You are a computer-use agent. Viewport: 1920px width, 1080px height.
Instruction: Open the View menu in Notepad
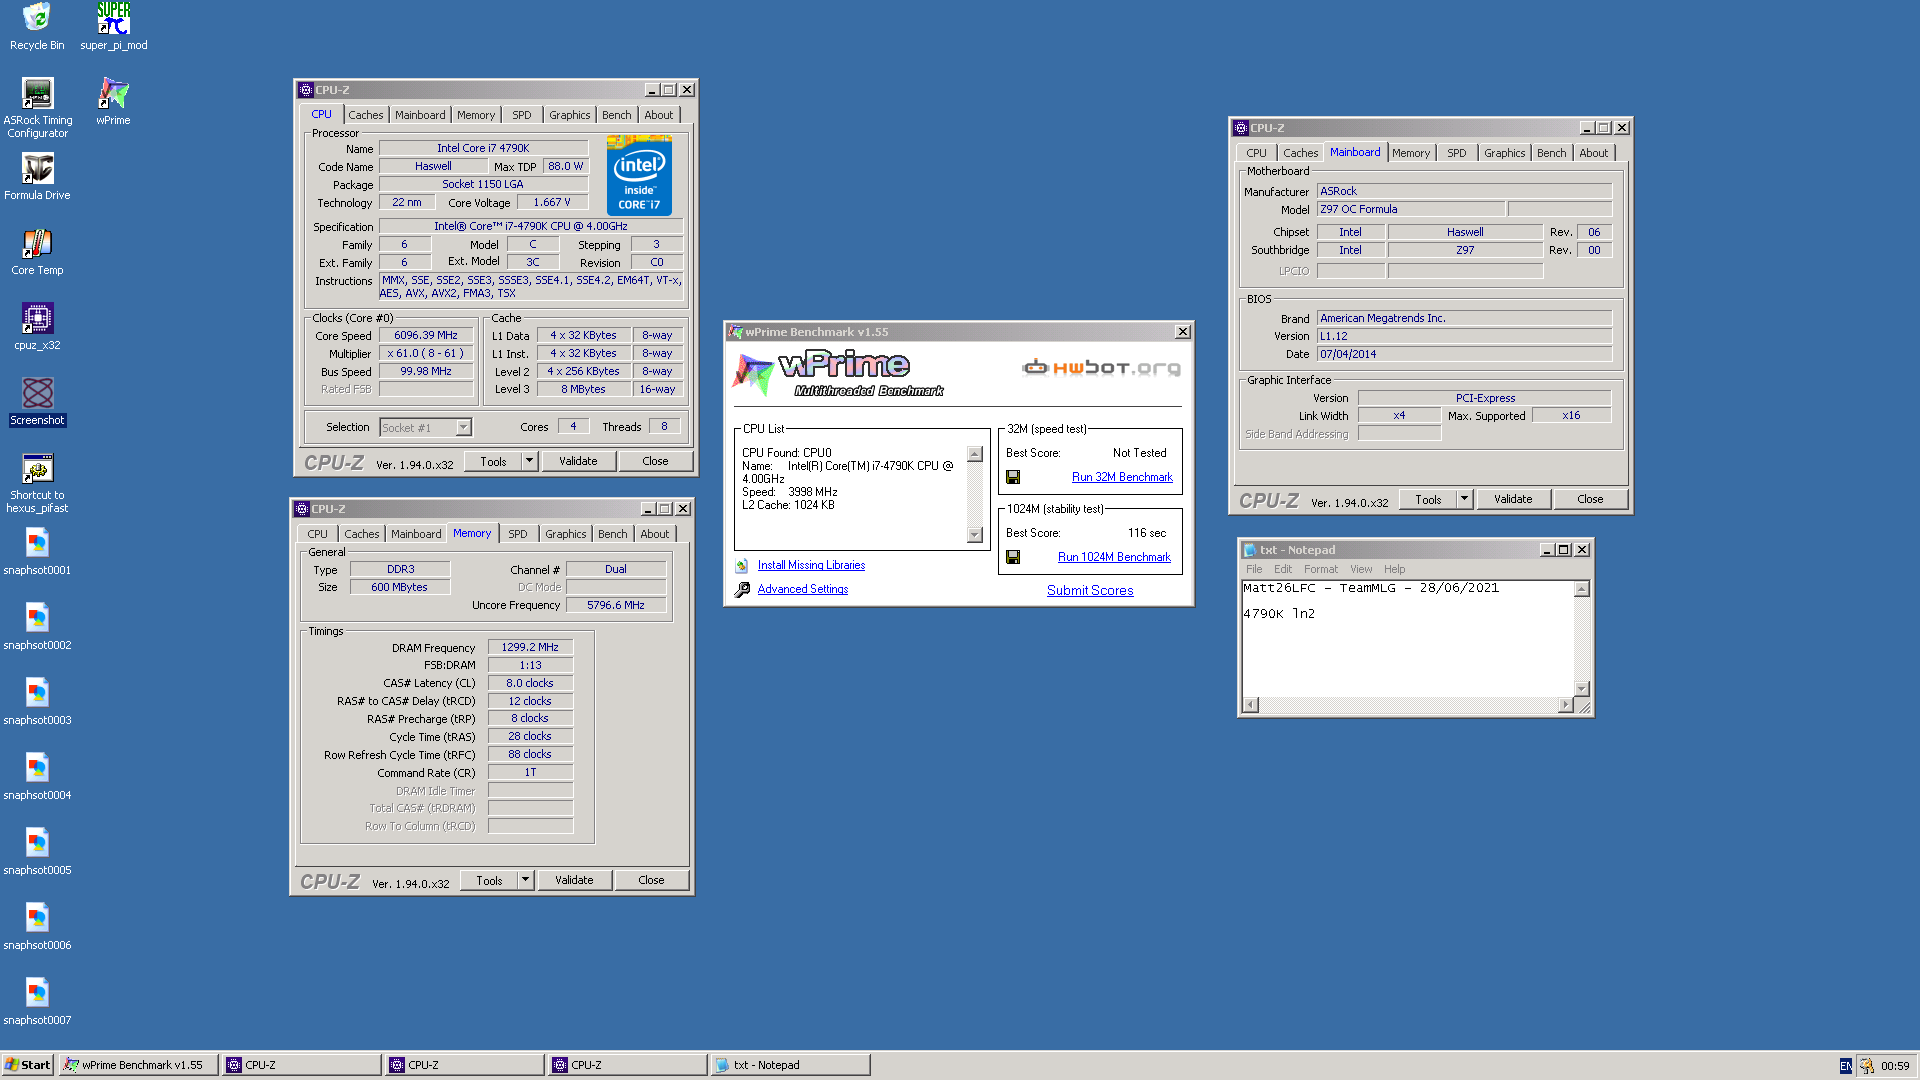pyautogui.click(x=1361, y=569)
